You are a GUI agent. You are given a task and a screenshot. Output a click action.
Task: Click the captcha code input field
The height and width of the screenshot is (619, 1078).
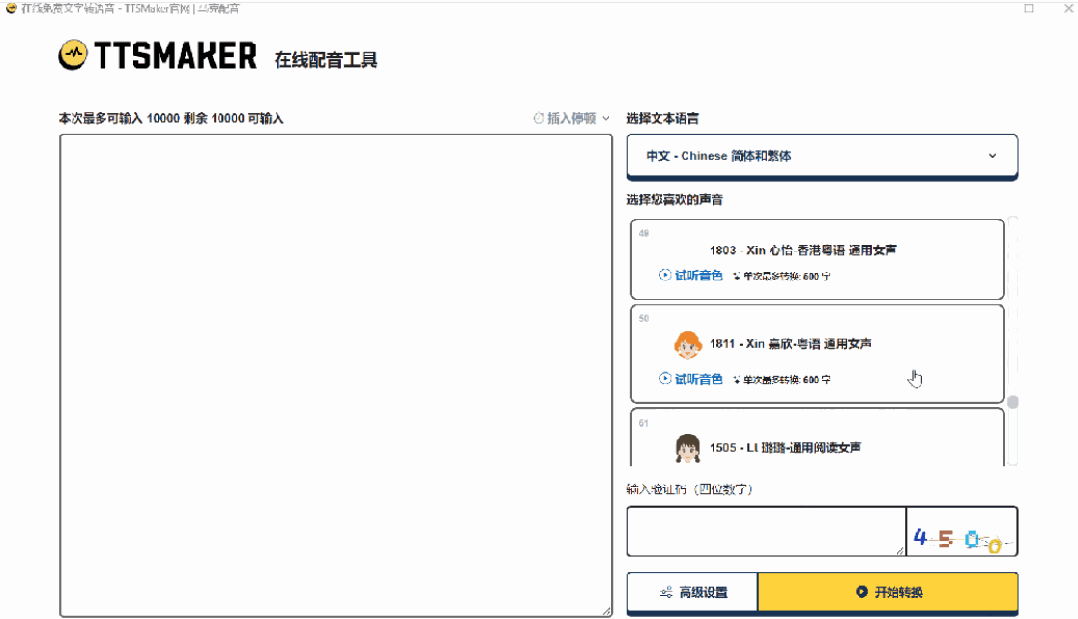(x=766, y=531)
